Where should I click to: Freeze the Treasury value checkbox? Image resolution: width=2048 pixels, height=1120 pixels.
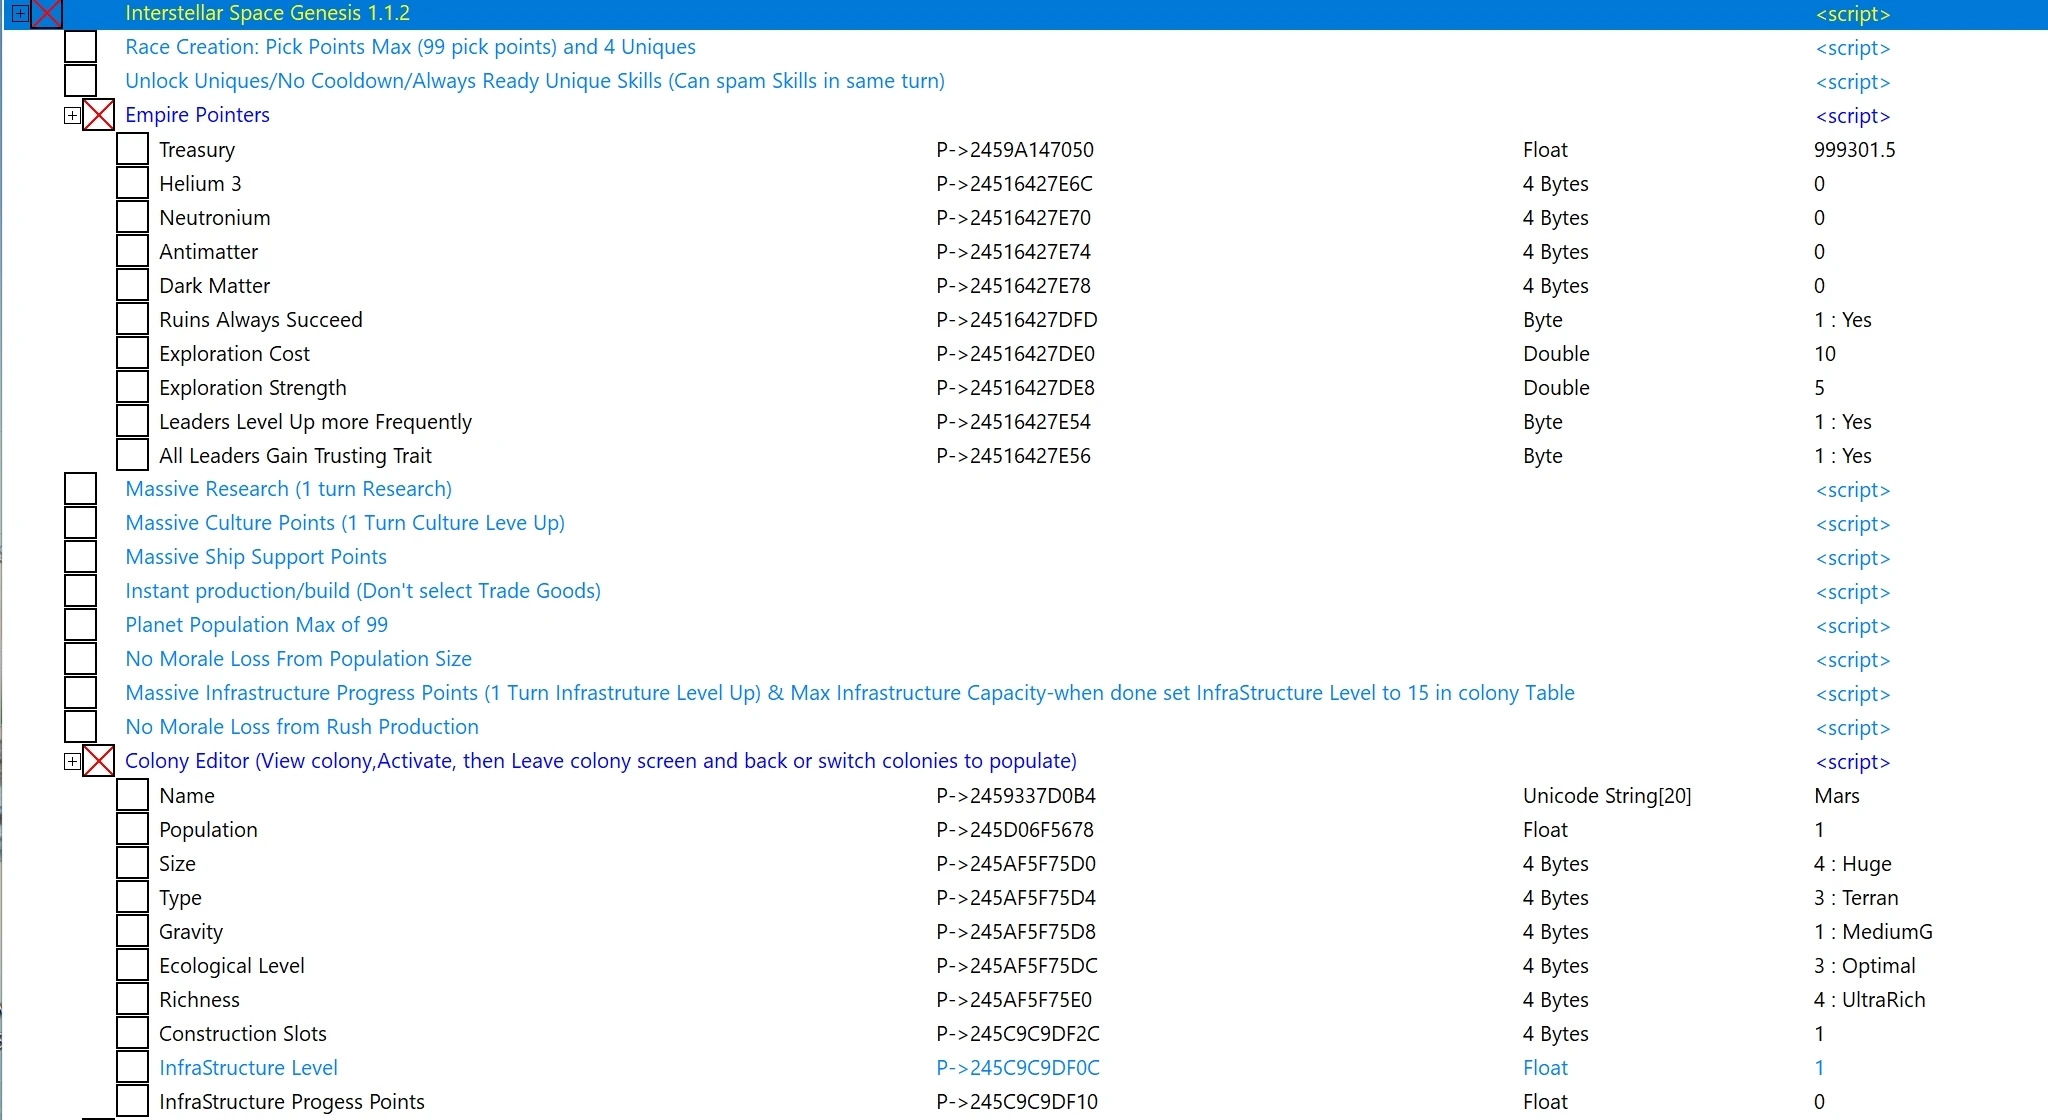(132, 149)
